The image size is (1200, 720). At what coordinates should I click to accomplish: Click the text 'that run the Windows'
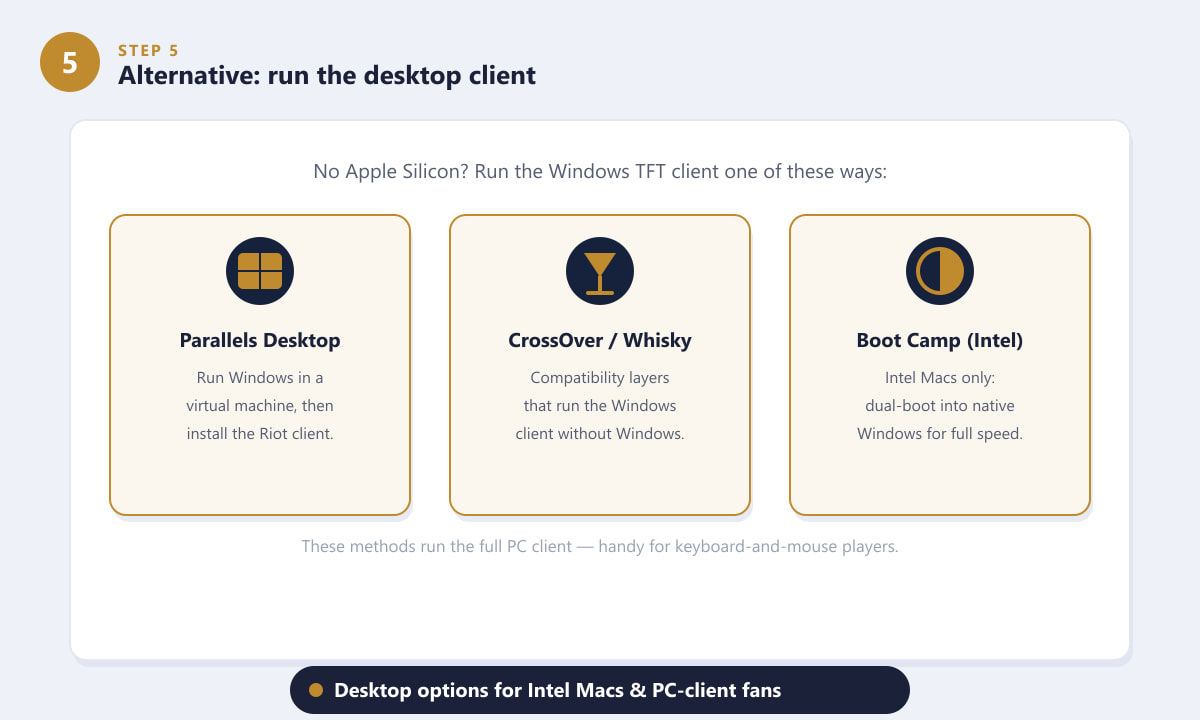[x=600, y=406]
